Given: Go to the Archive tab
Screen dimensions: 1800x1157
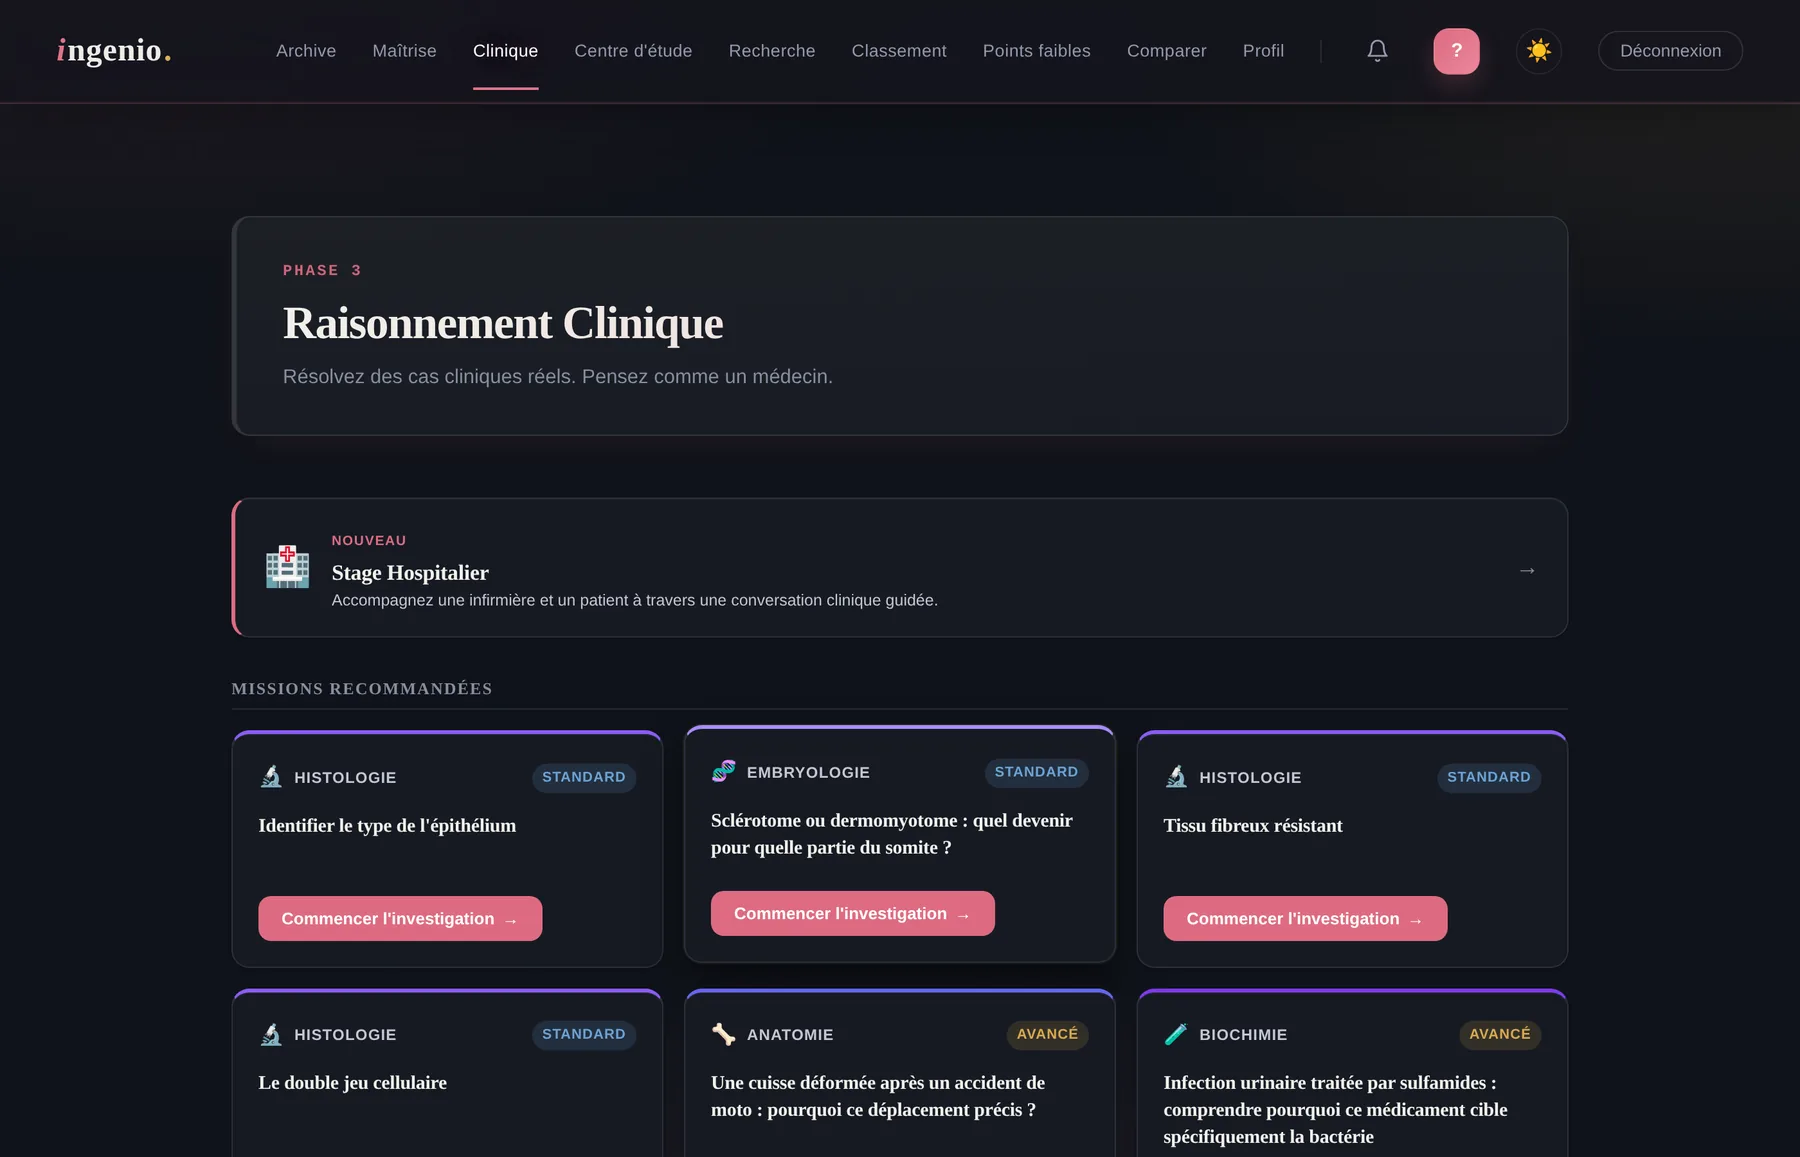Looking at the screenshot, I should (306, 51).
